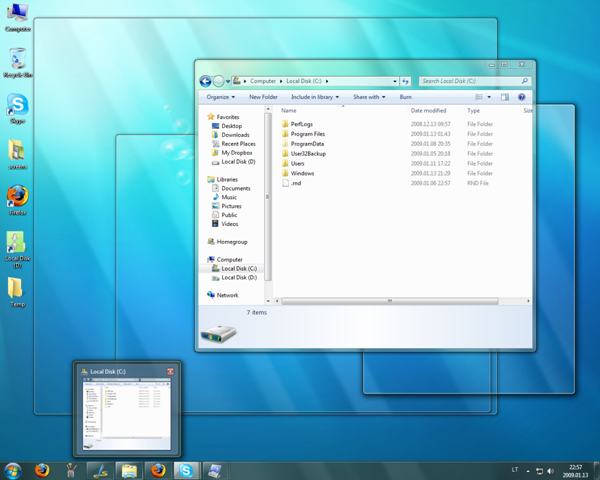
Task: Open the Share with menu
Action: [369, 97]
